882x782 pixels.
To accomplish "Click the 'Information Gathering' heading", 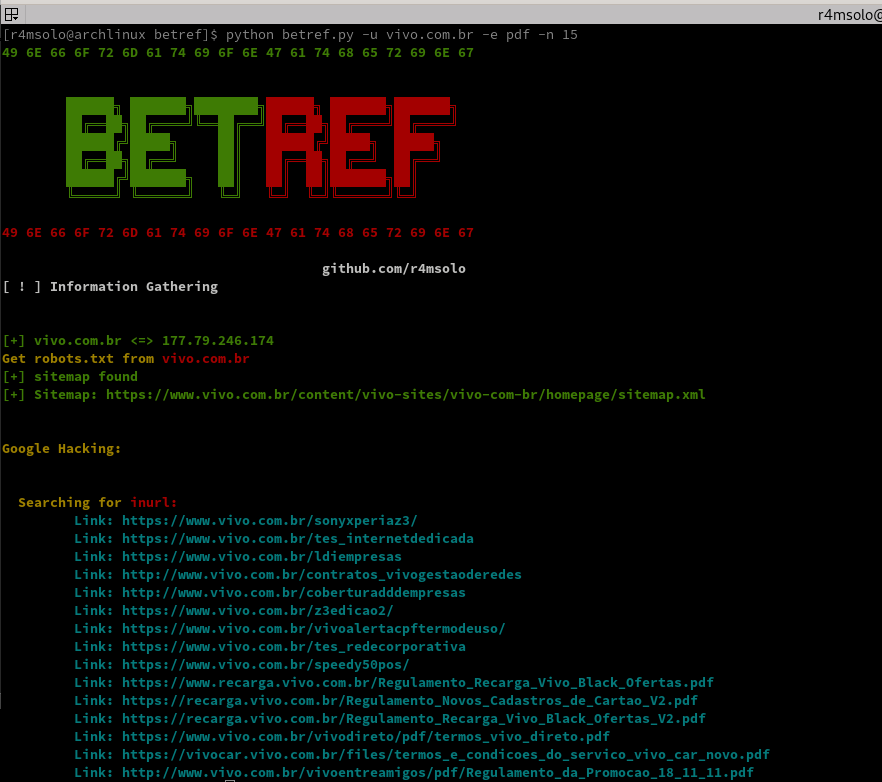I will [134, 287].
